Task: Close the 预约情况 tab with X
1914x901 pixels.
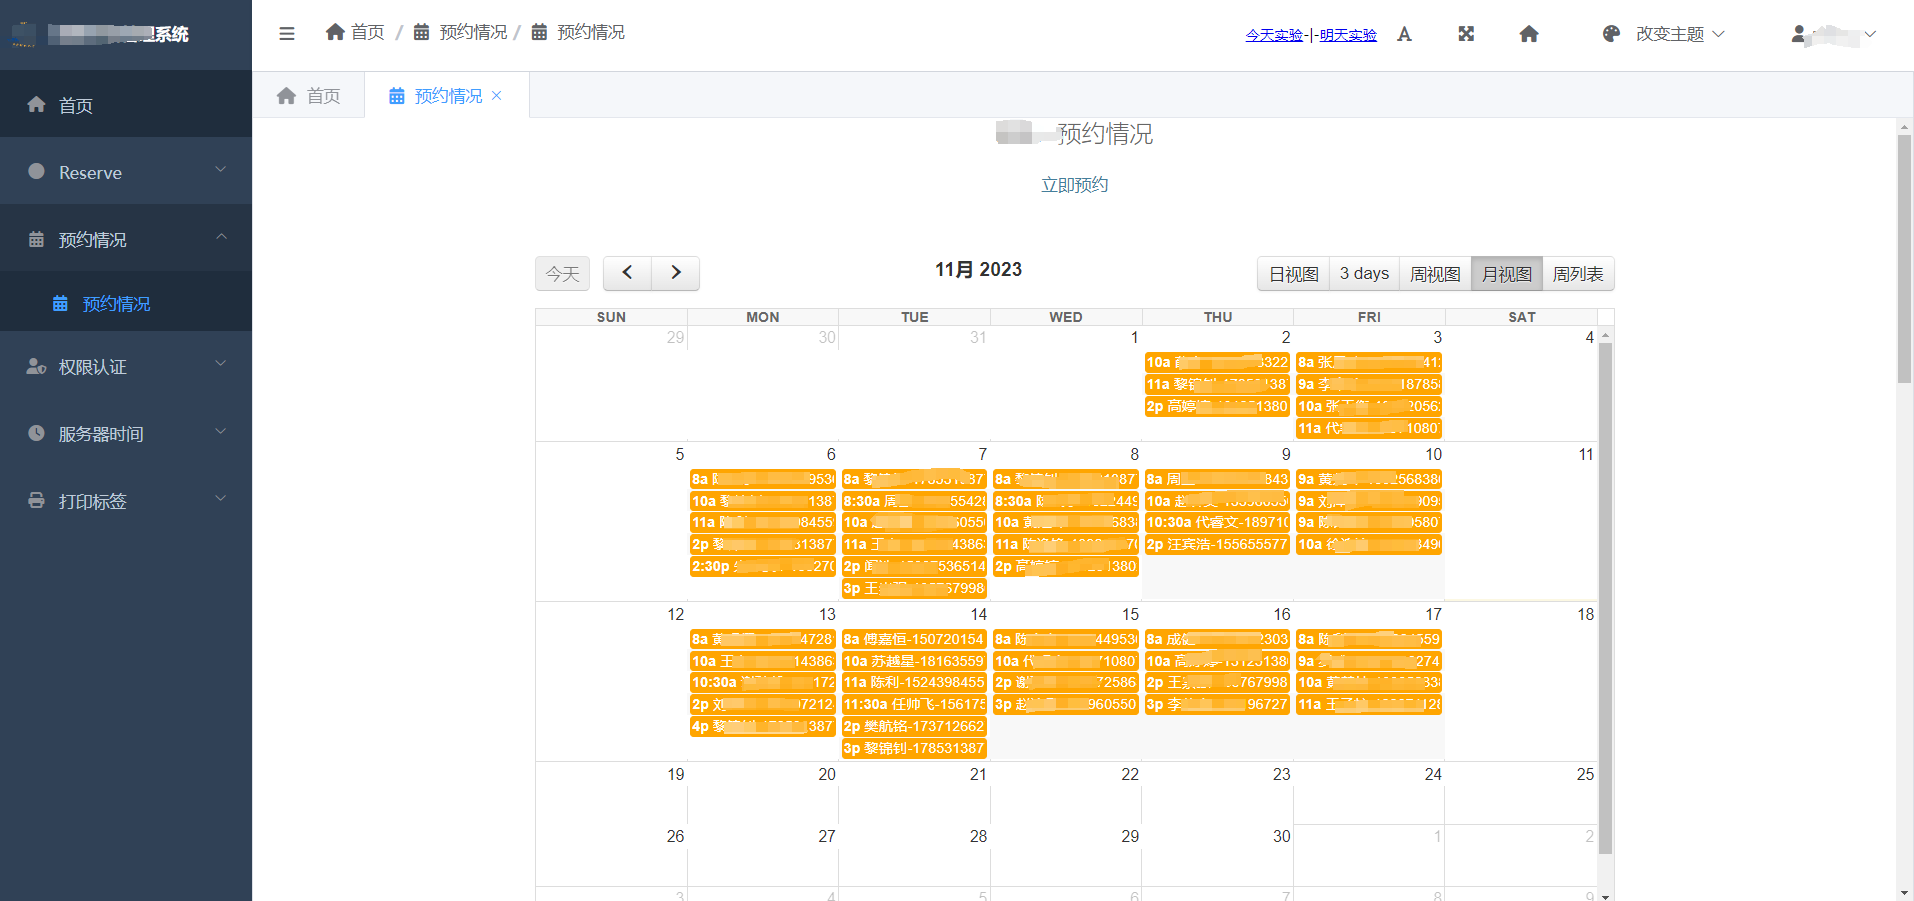Action: coord(497,96)
